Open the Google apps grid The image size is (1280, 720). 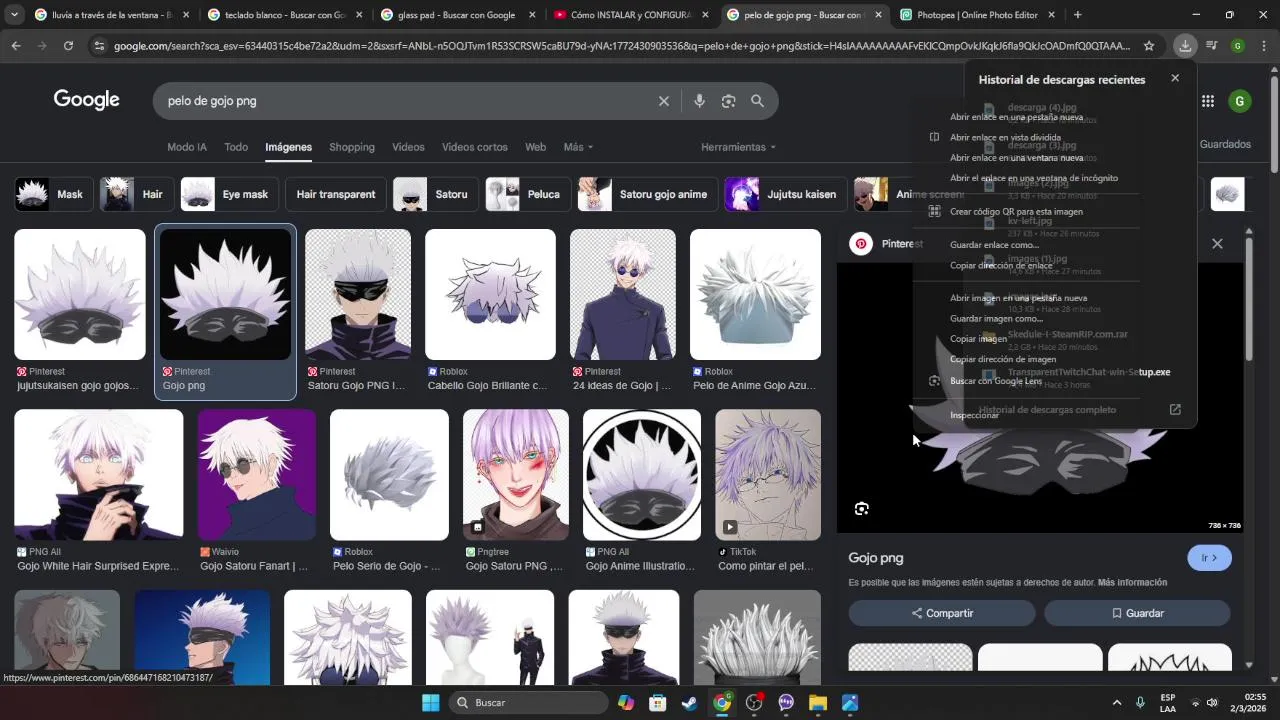[x=1208, y=101]
